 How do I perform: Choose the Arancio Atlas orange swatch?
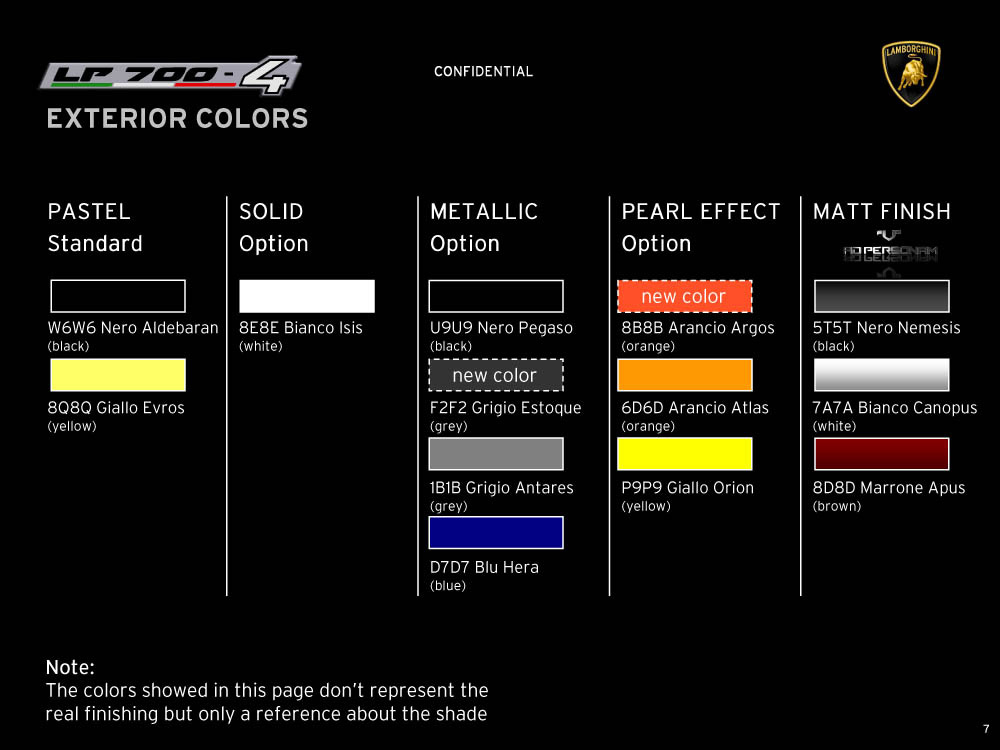(x=684, y=375)
